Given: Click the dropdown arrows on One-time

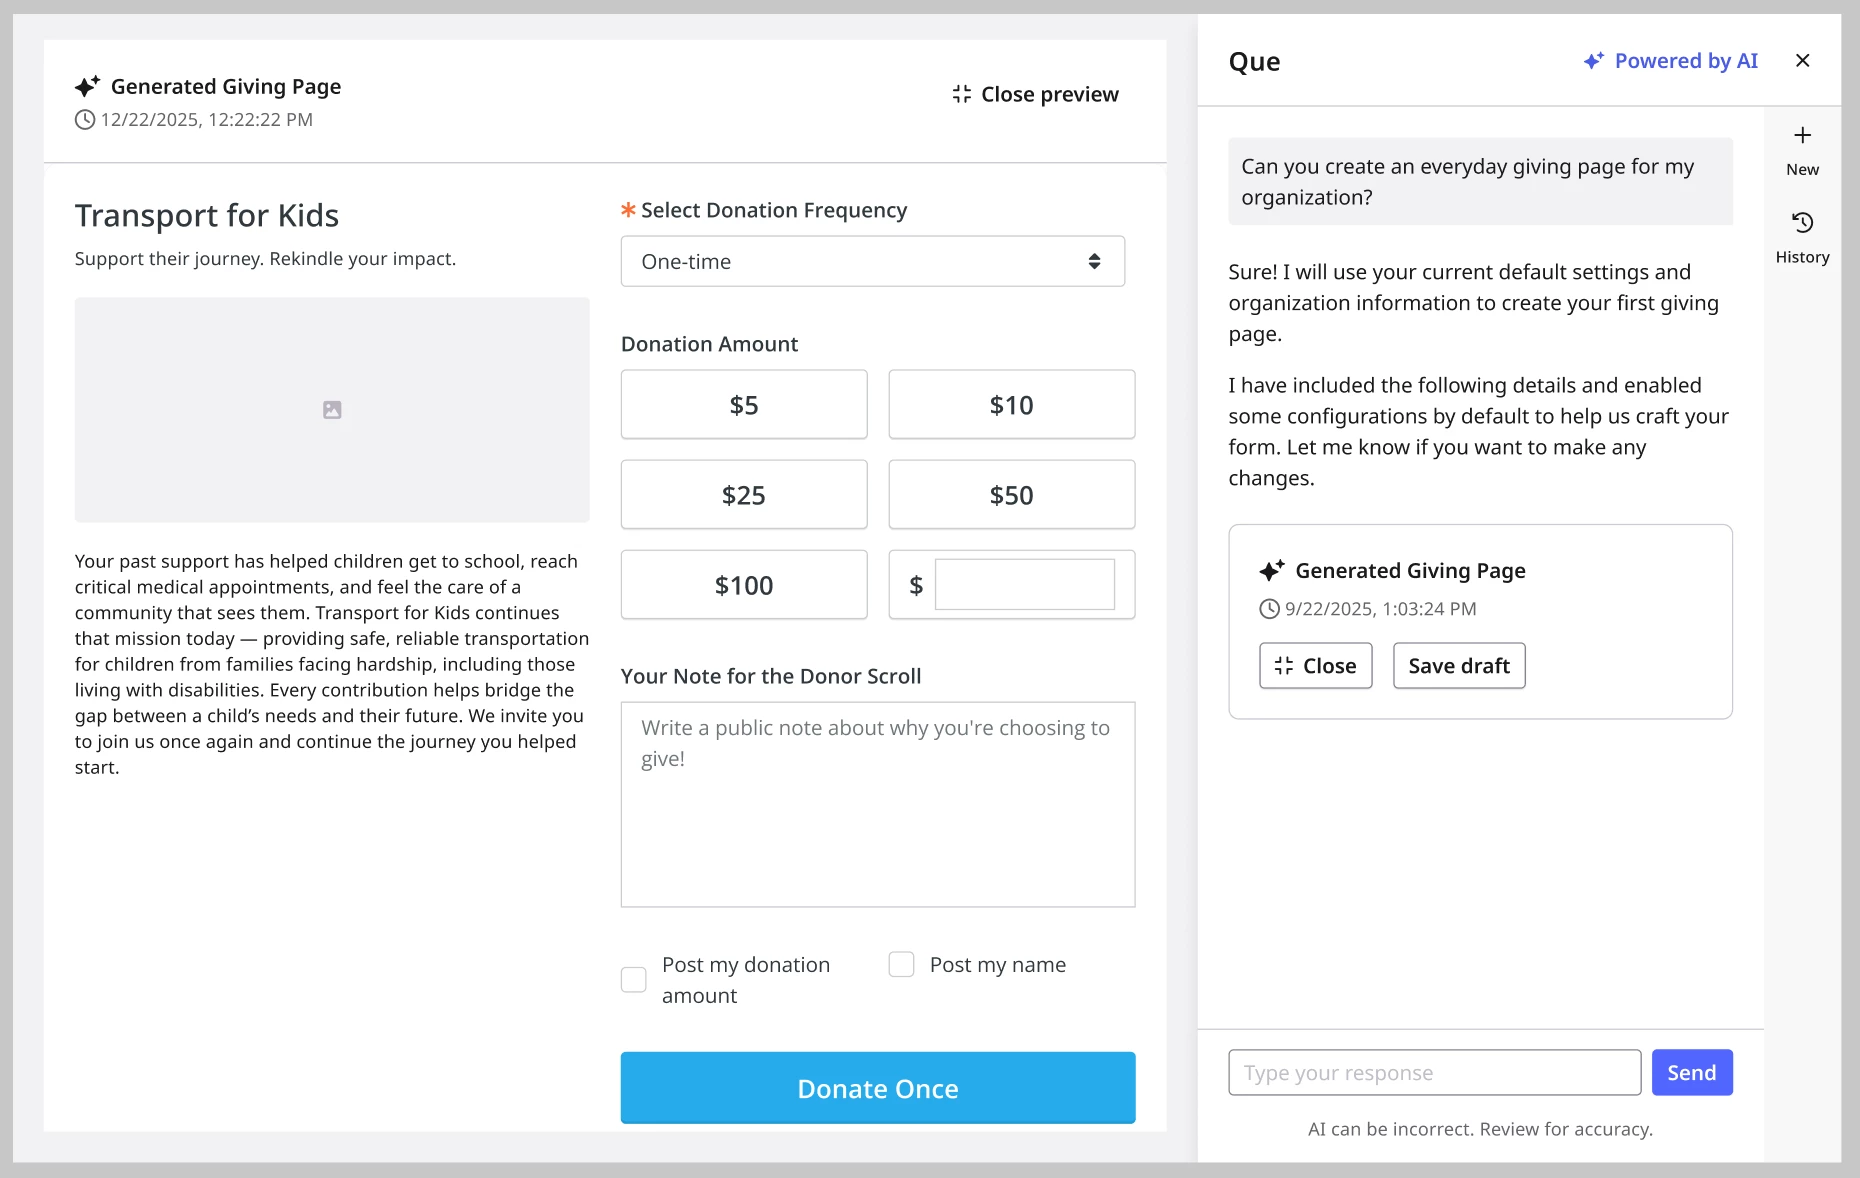Looking at the screenshot, I should tap(1094, 262).
